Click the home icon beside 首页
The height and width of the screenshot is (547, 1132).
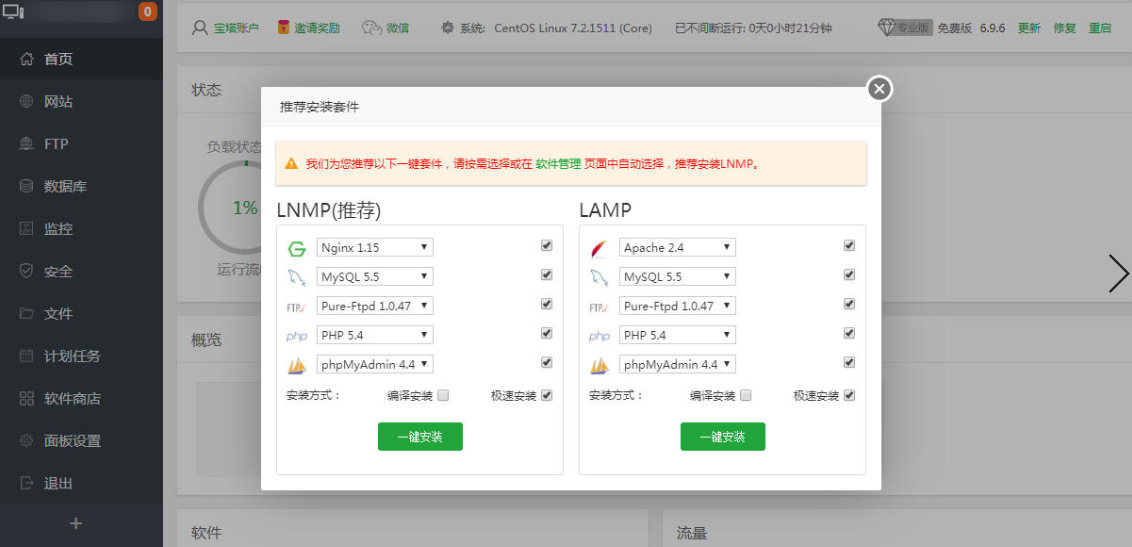click(x=27, y=59)
